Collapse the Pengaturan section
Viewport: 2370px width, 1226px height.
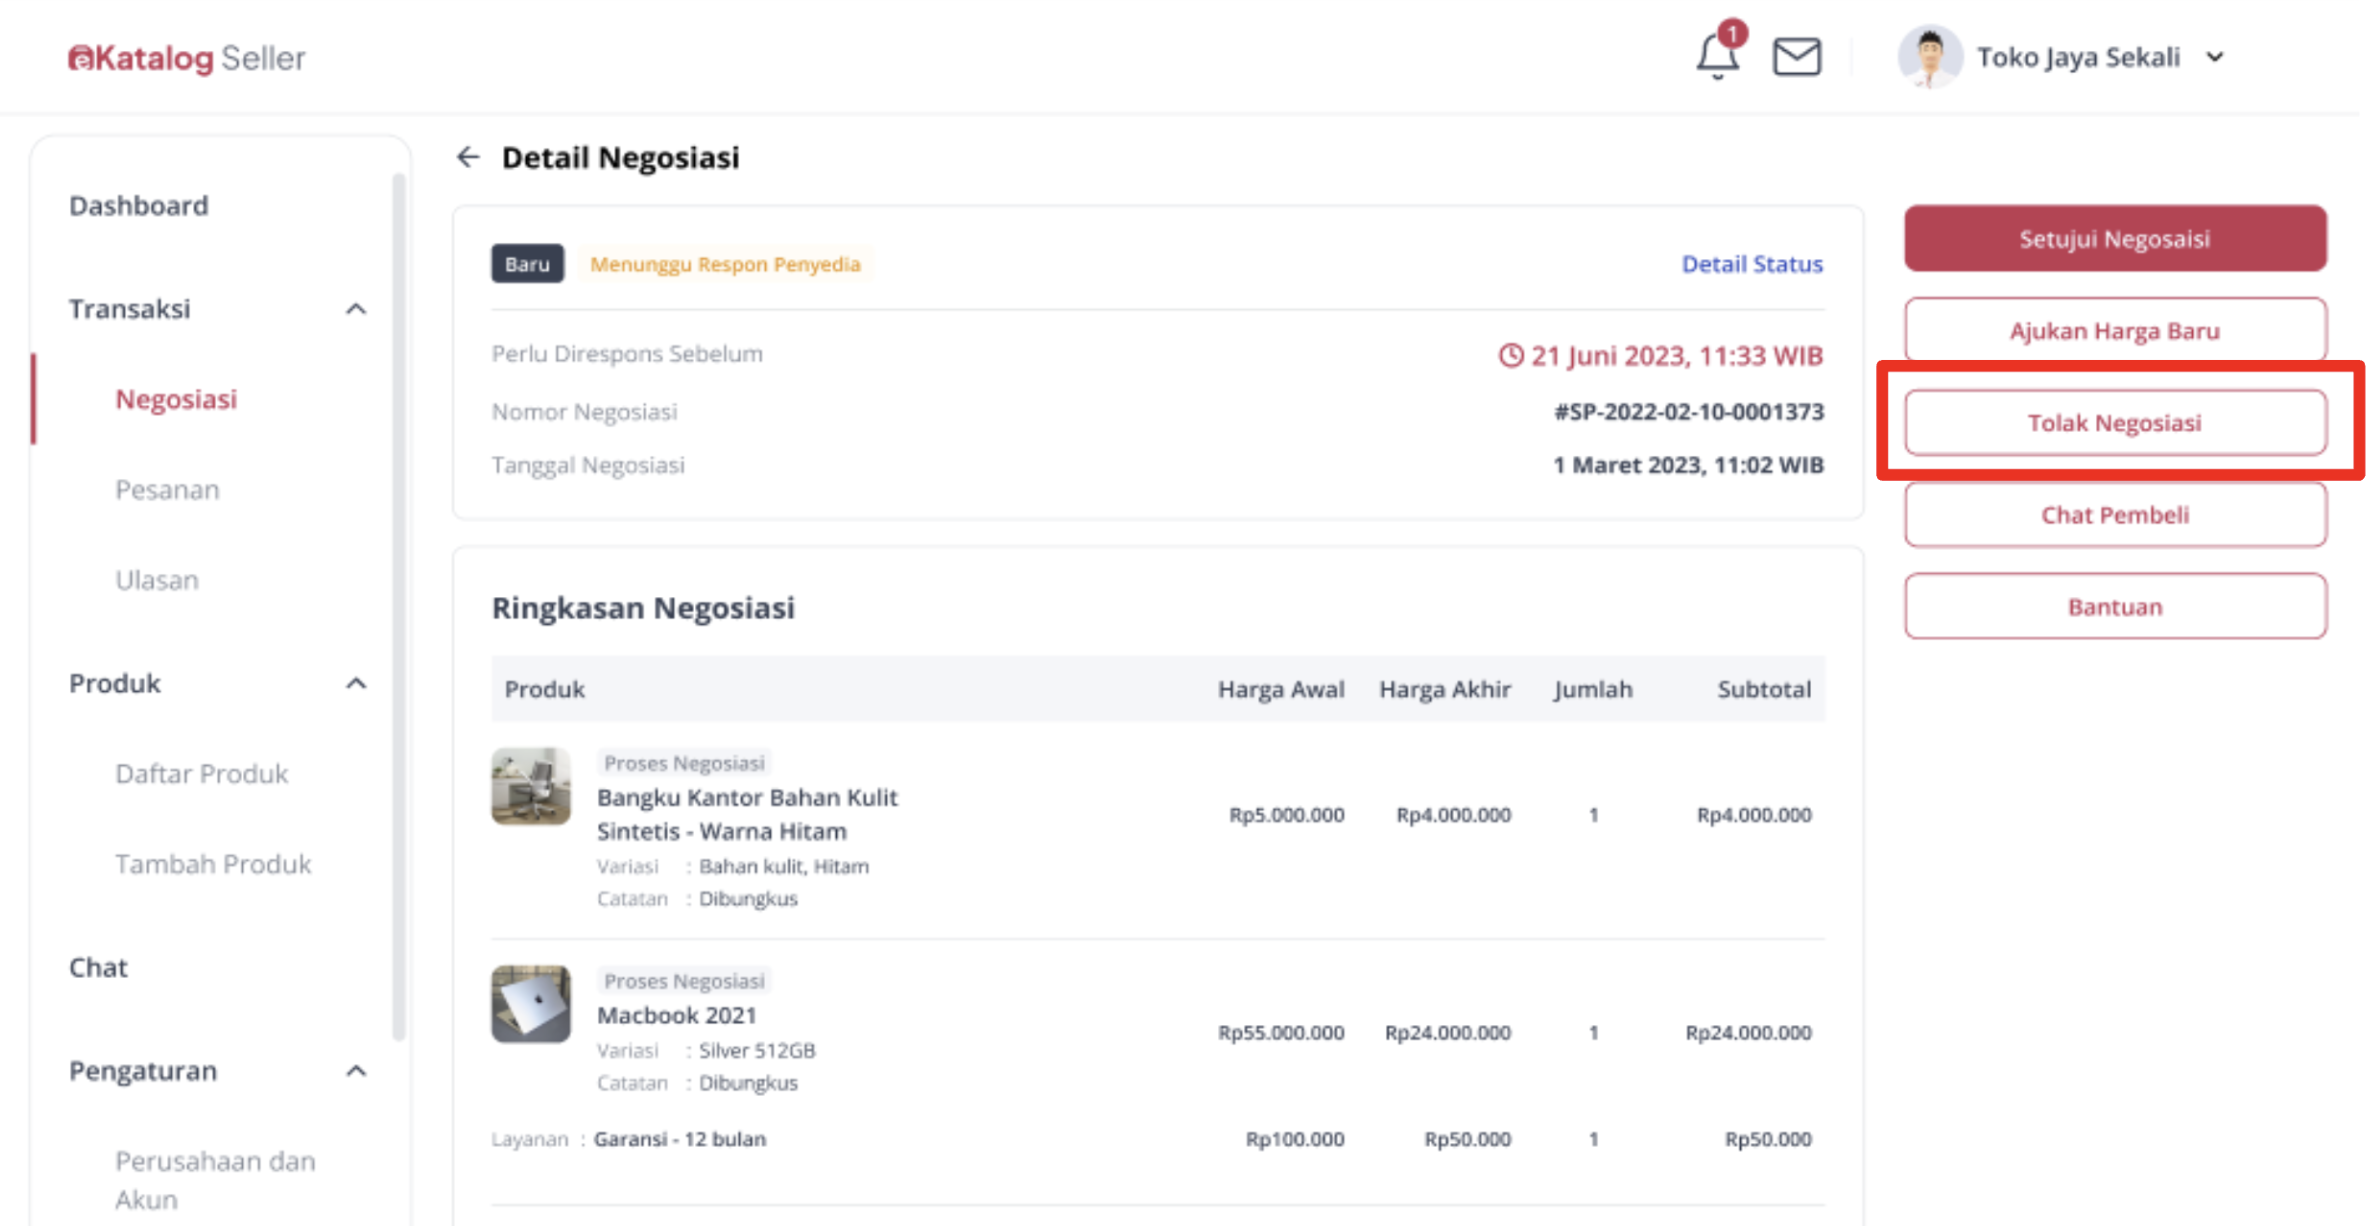pos(356,1071)
